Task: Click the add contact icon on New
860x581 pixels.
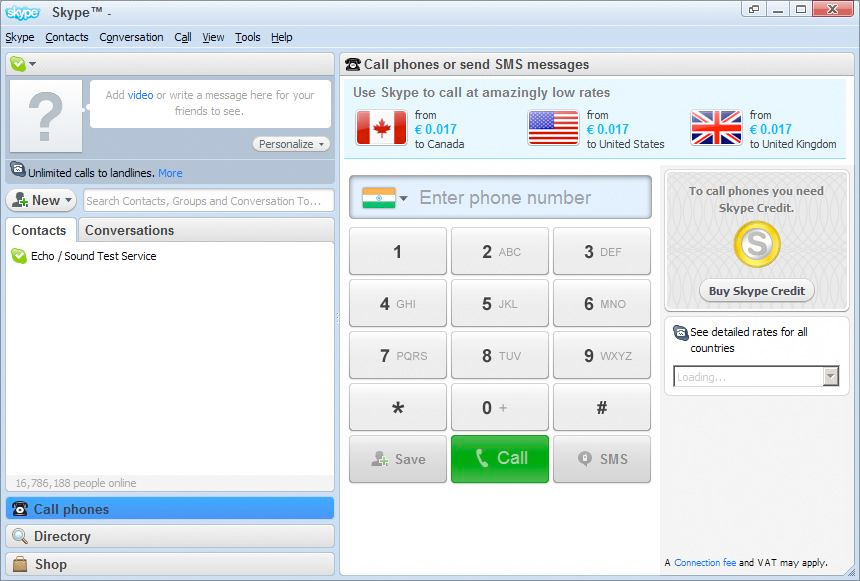Action: point(20,200)
